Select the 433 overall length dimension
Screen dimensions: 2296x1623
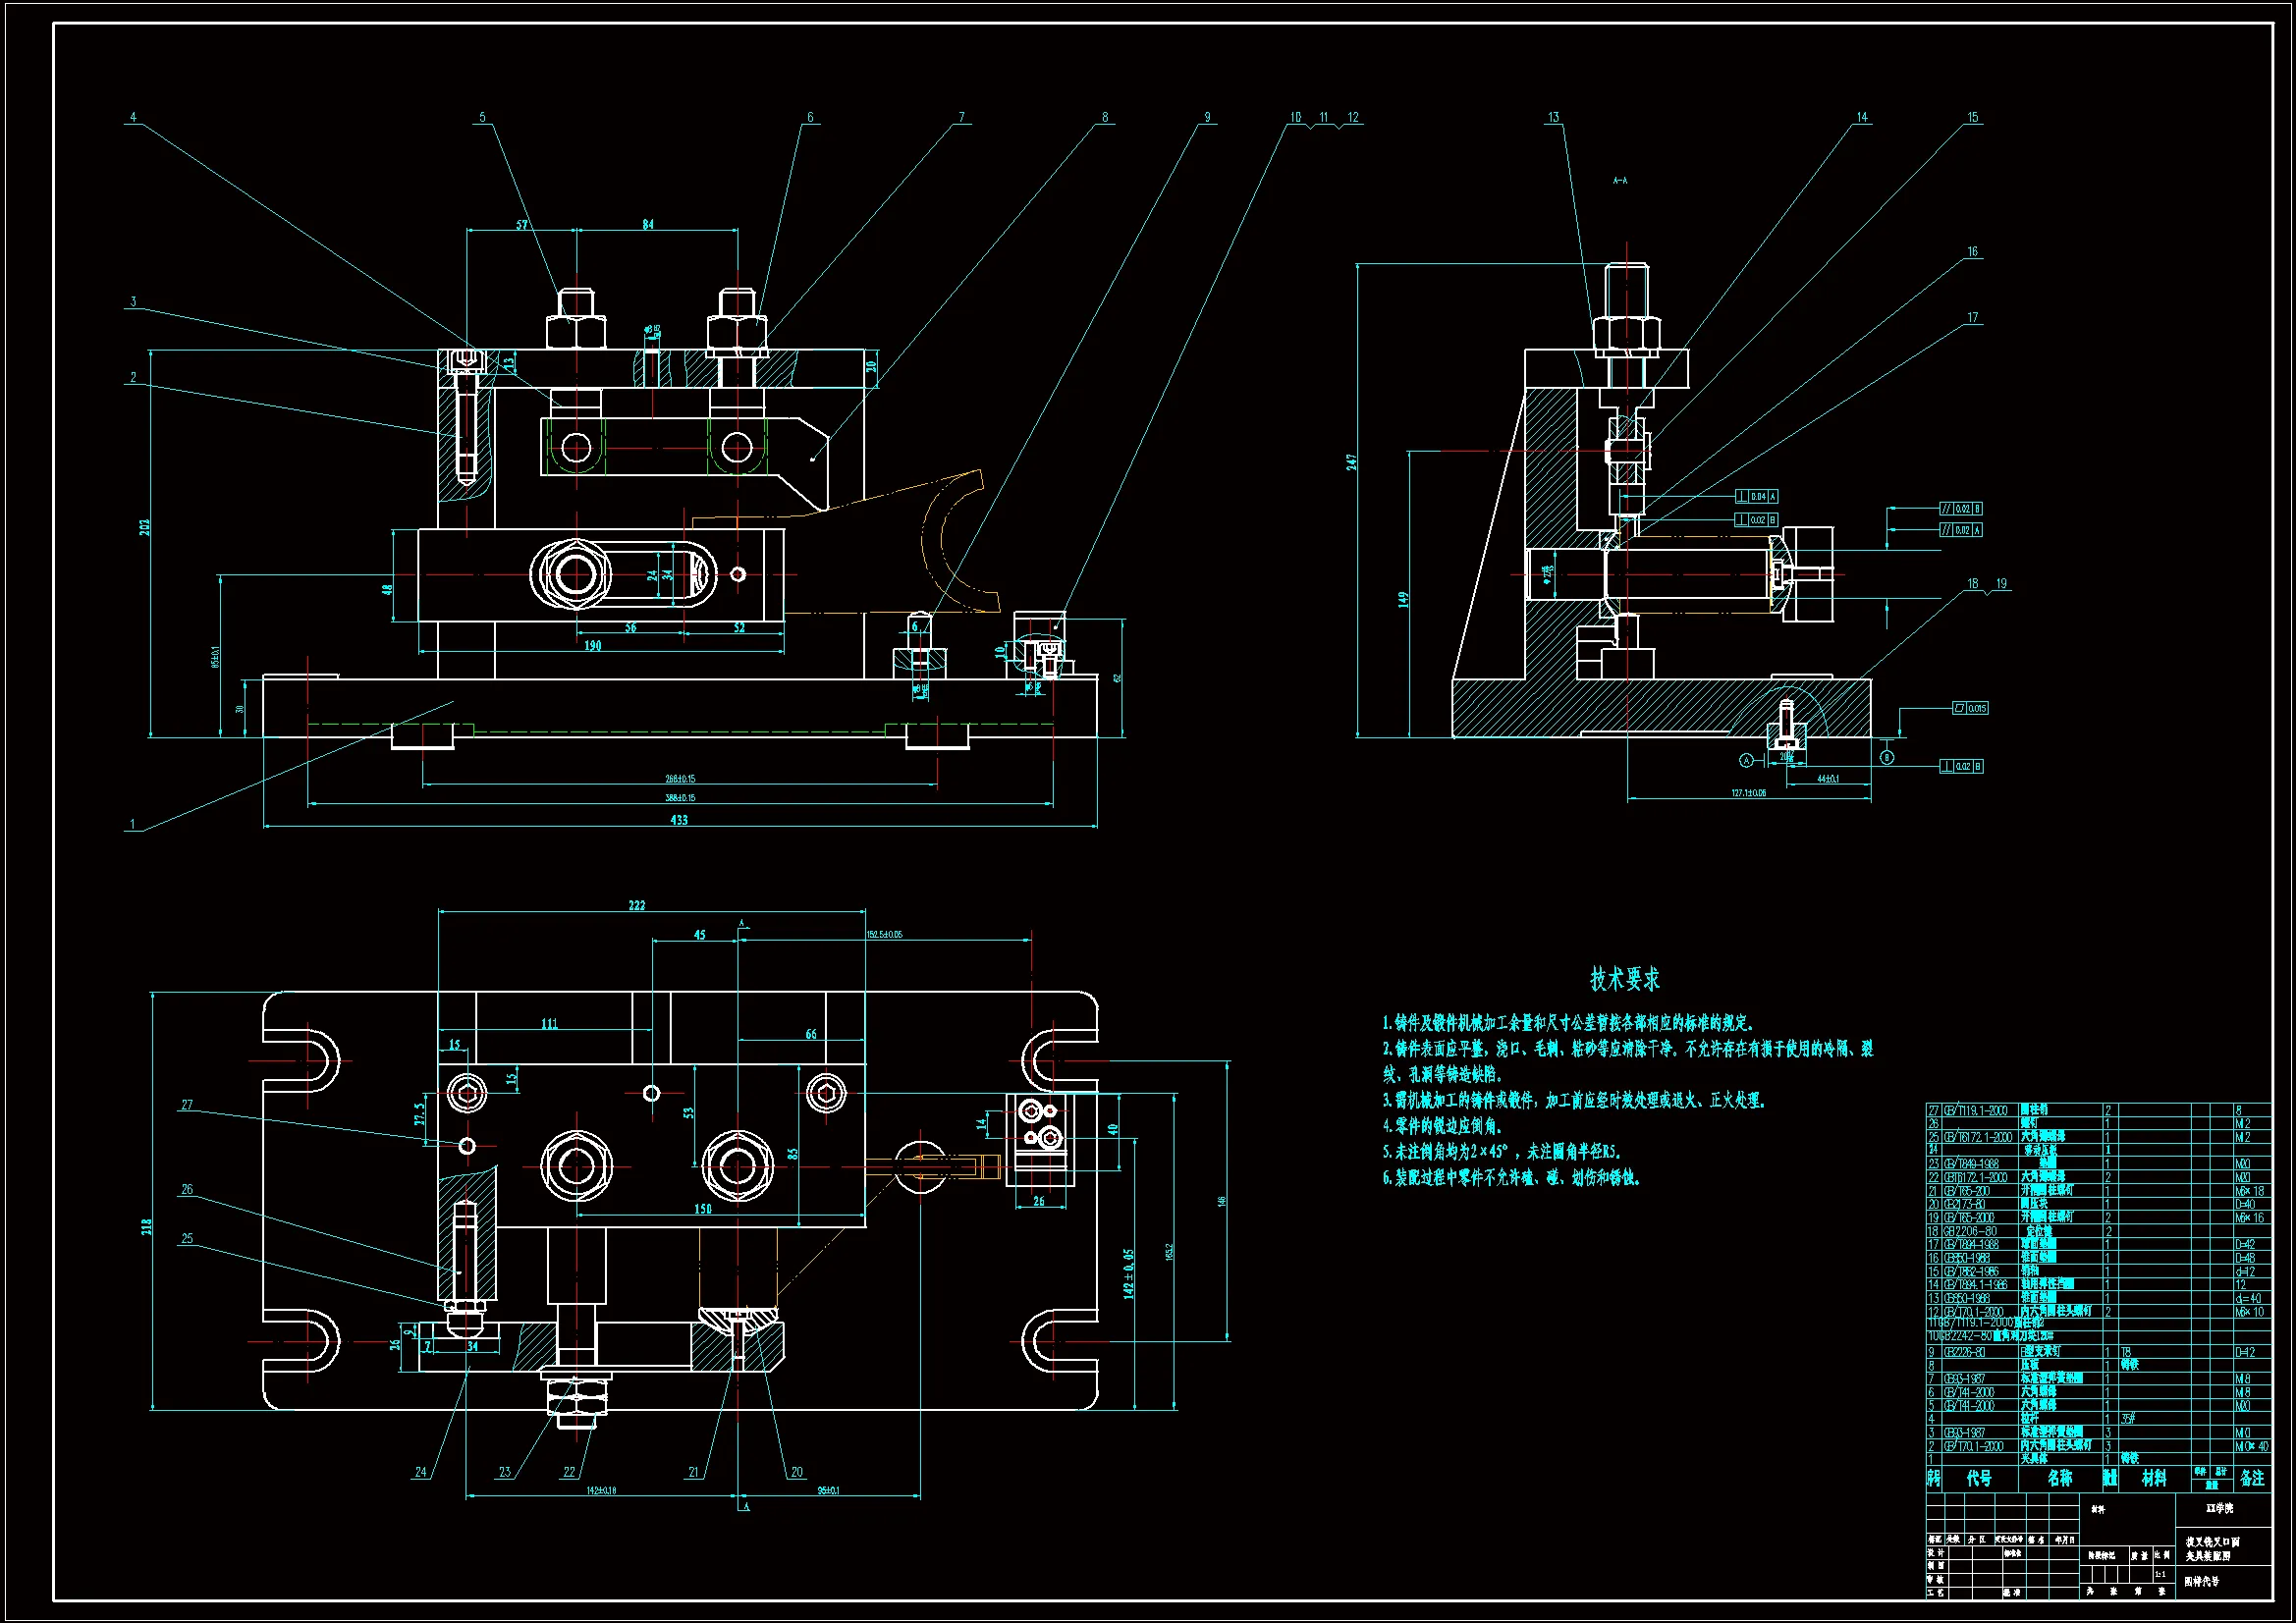tap(679, 820)
